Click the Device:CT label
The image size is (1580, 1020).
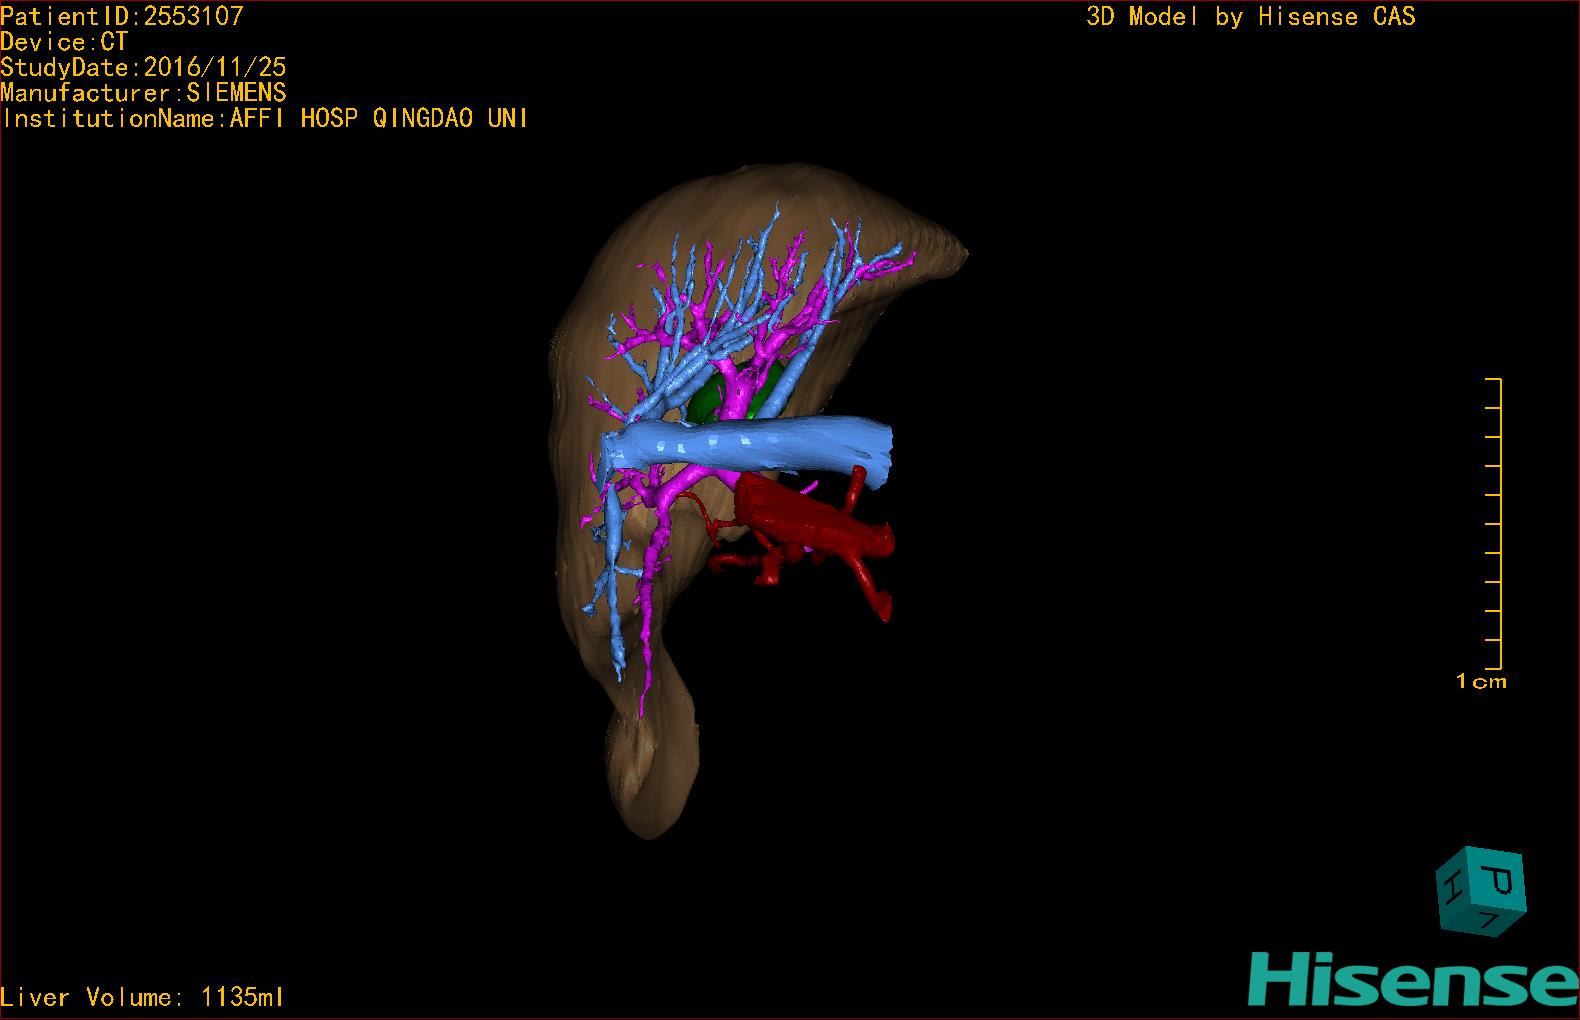tap(65, 42)
